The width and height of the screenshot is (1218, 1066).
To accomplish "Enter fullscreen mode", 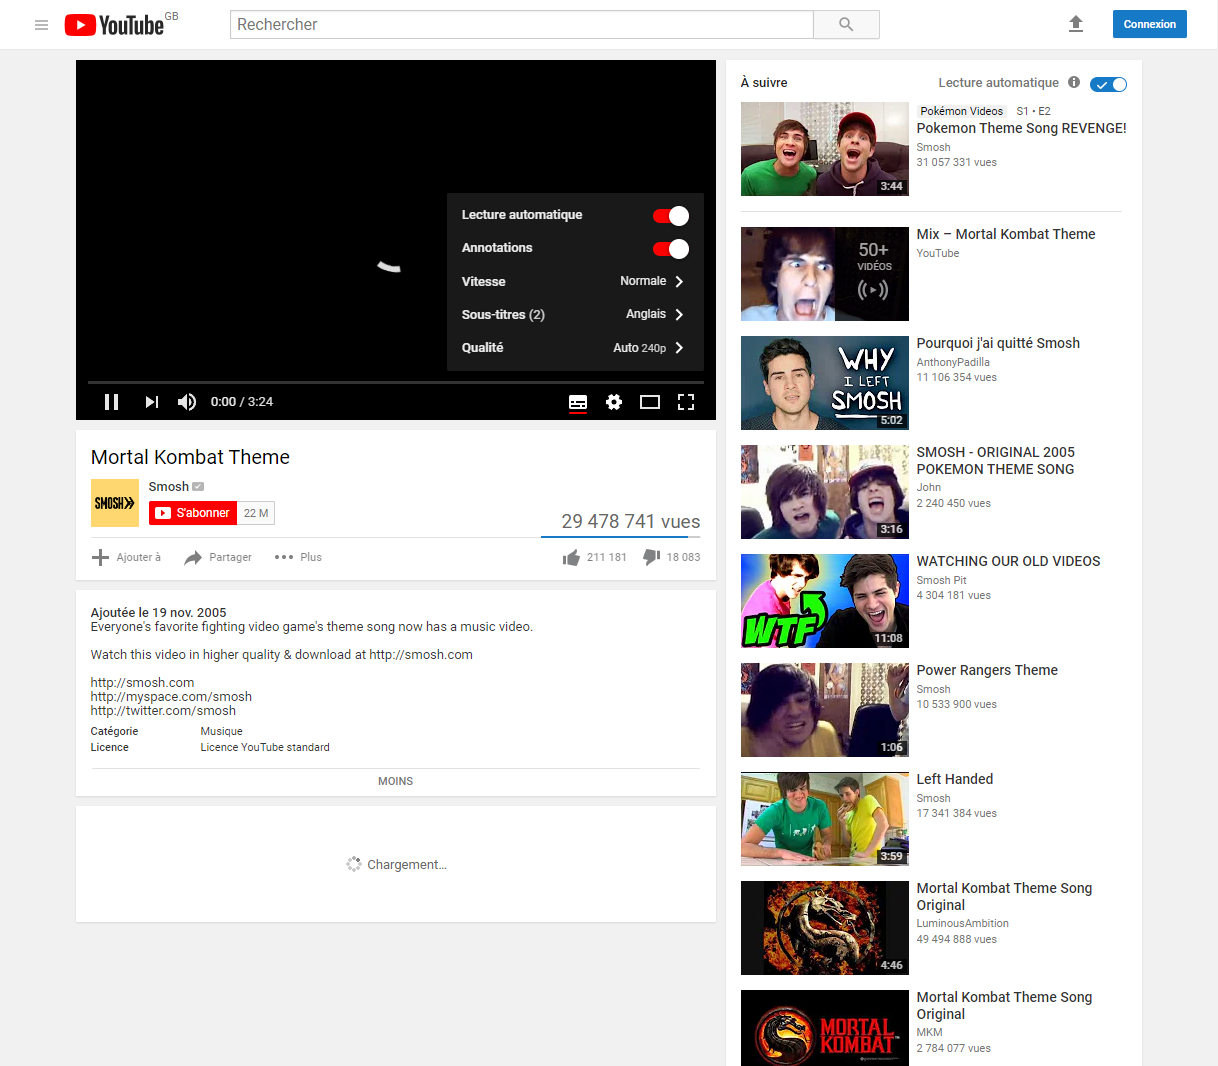I will click(686, 402).
